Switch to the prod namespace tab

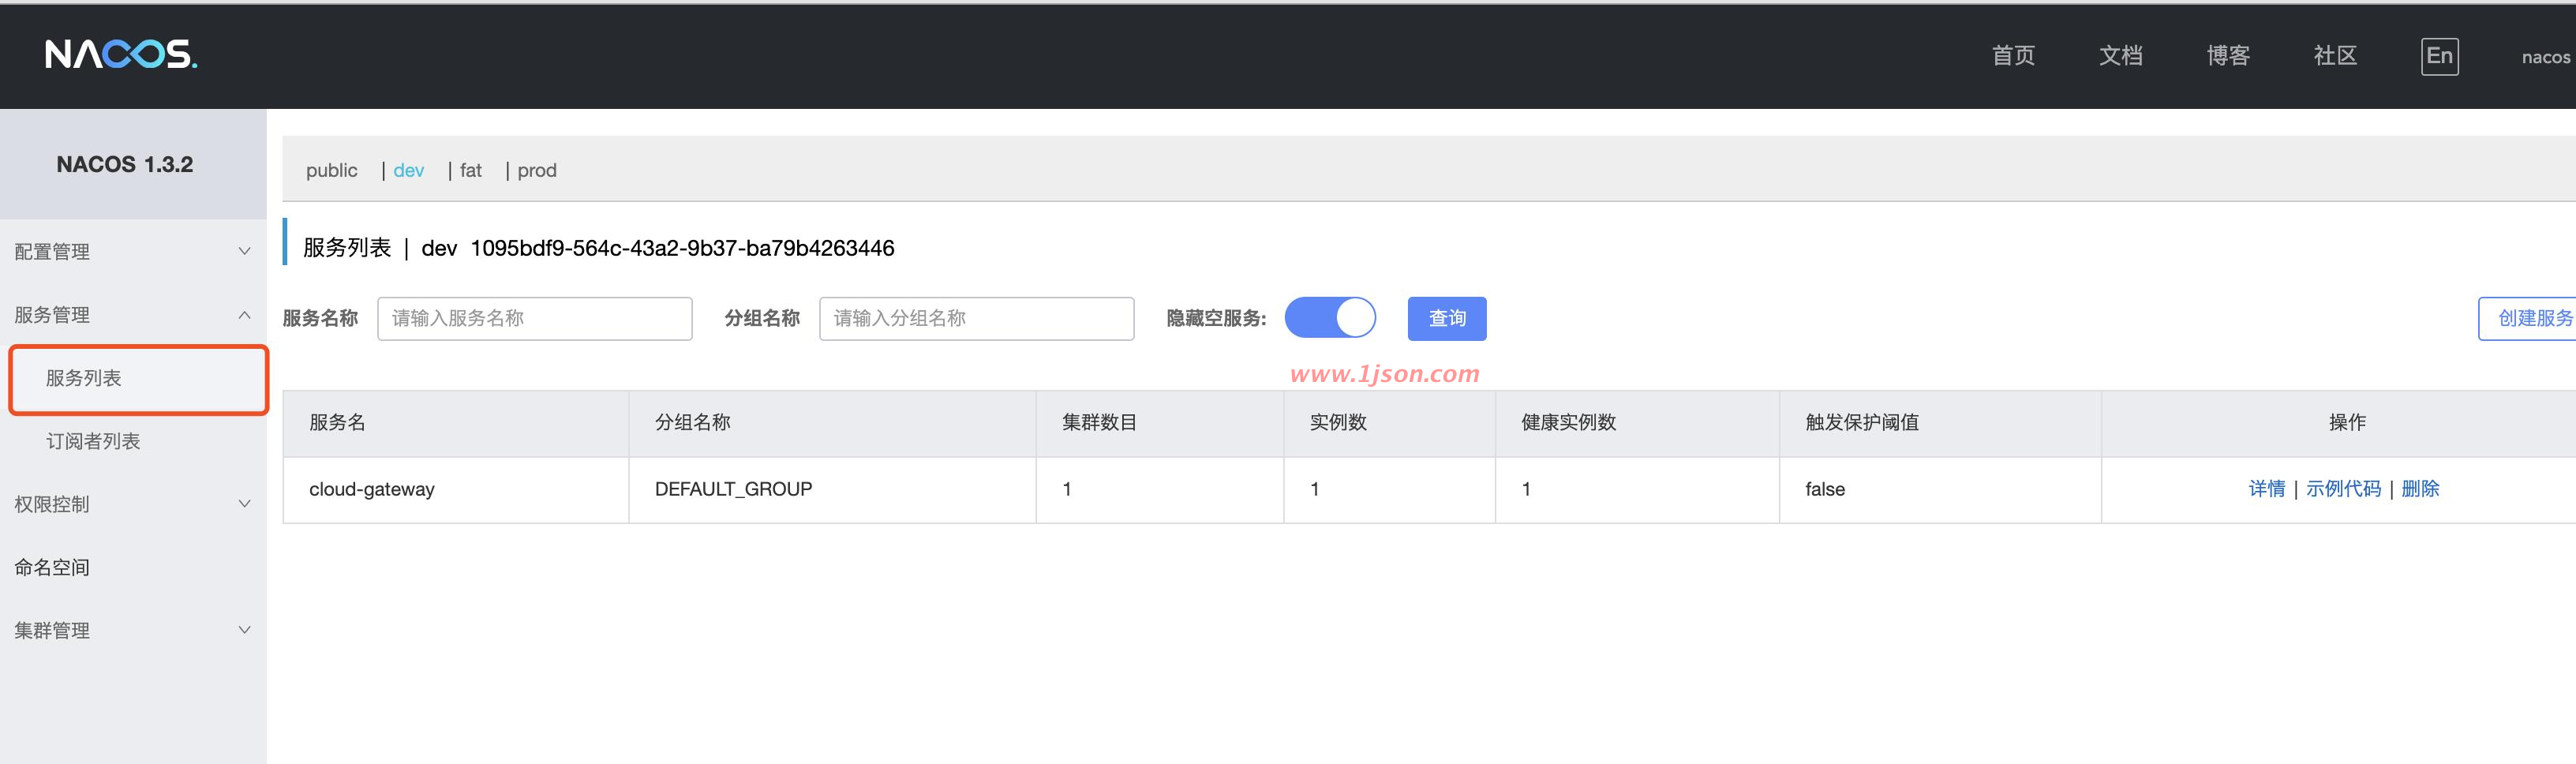tap(536, 170)
